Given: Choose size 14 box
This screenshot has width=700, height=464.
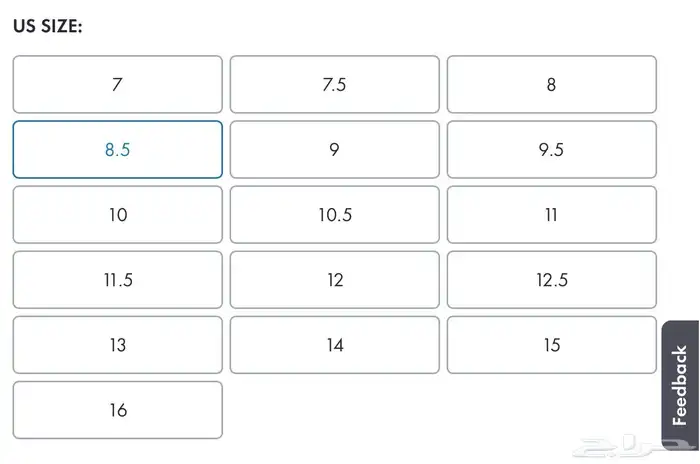Looking at the screenshot, I should click(x=334, y=345).
